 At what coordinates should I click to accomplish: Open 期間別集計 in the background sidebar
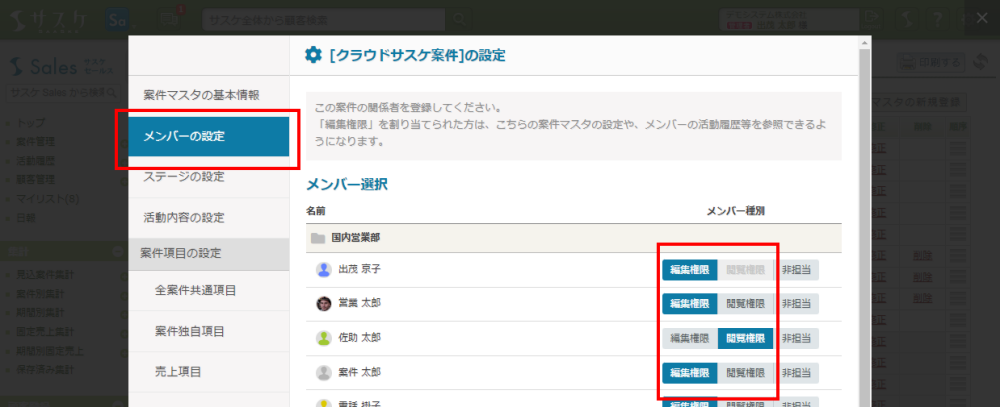(41, 313)
